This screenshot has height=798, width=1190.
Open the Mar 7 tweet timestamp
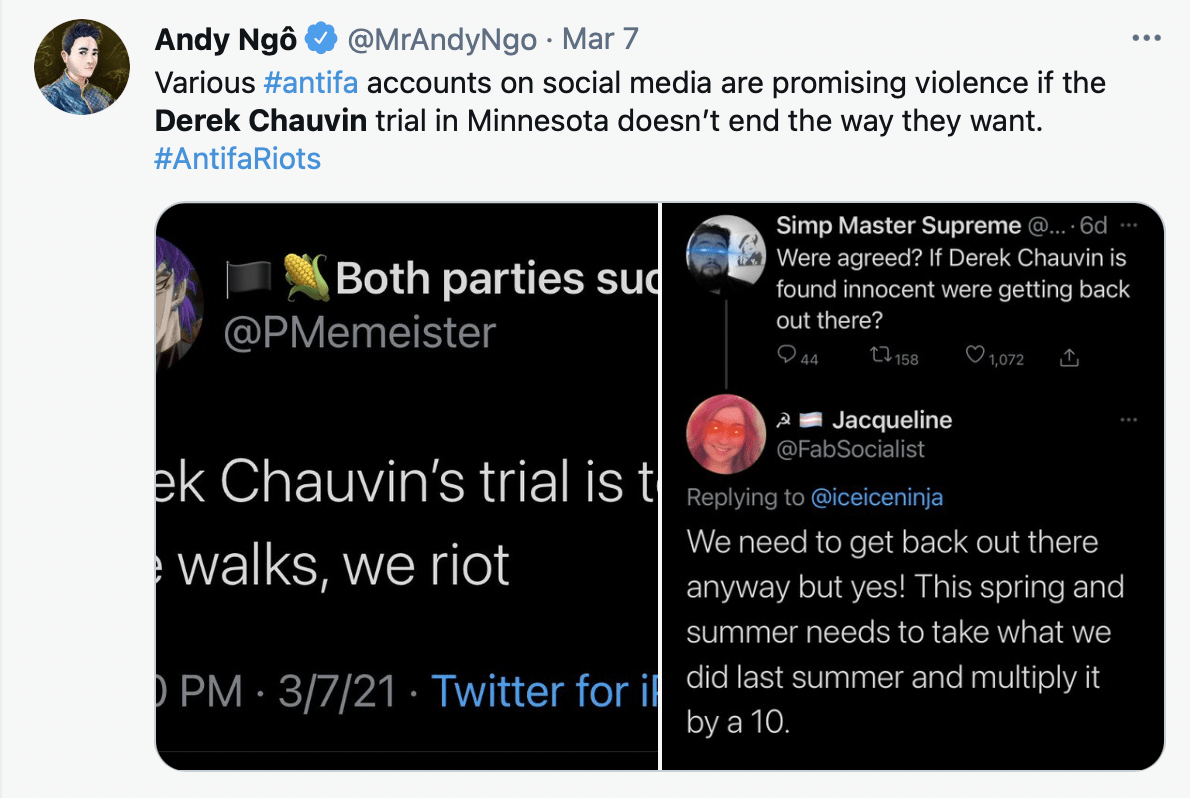click(600, 39)
